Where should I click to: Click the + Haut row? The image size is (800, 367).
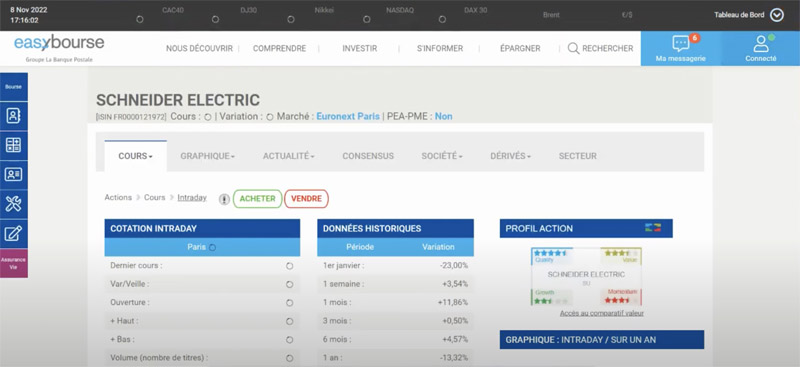[202, 321]
